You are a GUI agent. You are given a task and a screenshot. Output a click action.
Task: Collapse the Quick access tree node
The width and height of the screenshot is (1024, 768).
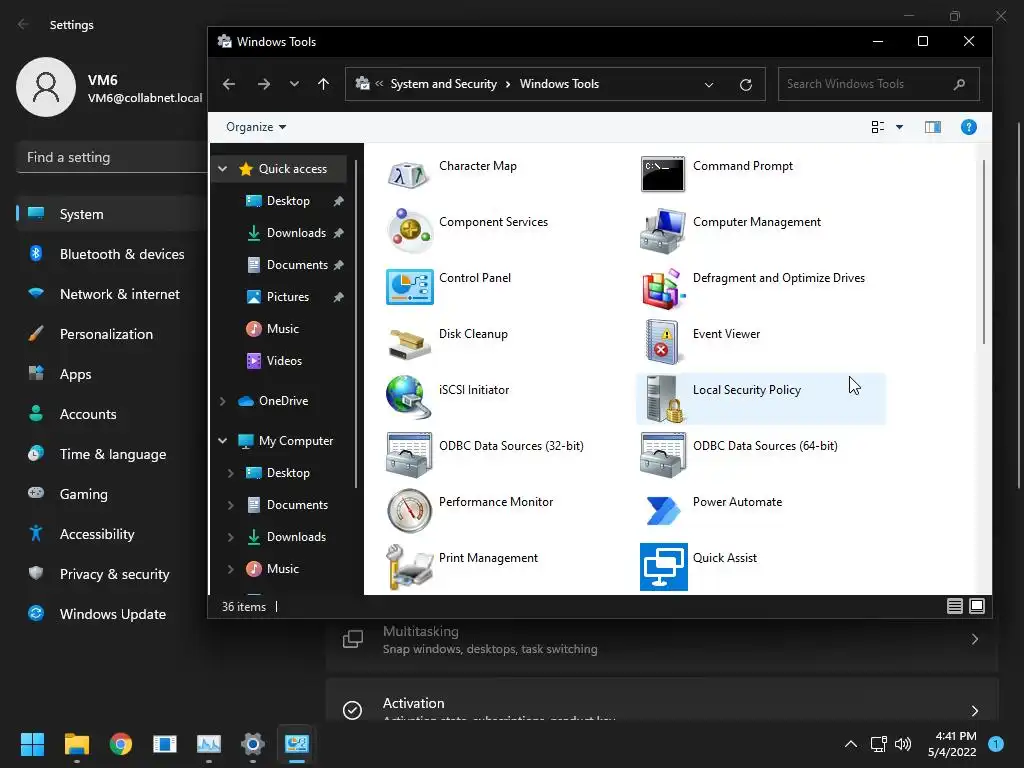pyautogui.click(x=223, y=168)
